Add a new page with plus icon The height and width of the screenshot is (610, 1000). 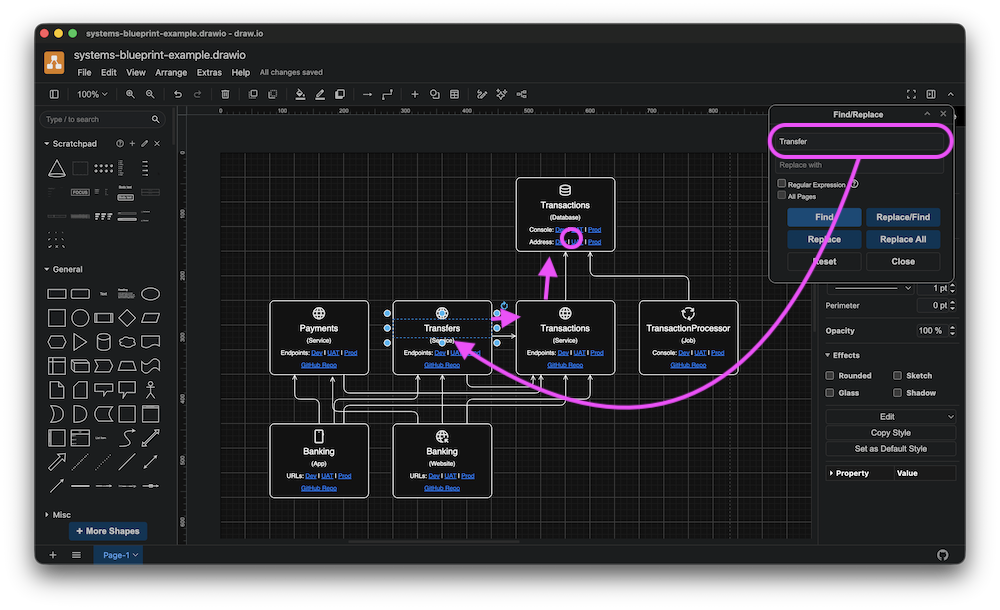[53, 554]
